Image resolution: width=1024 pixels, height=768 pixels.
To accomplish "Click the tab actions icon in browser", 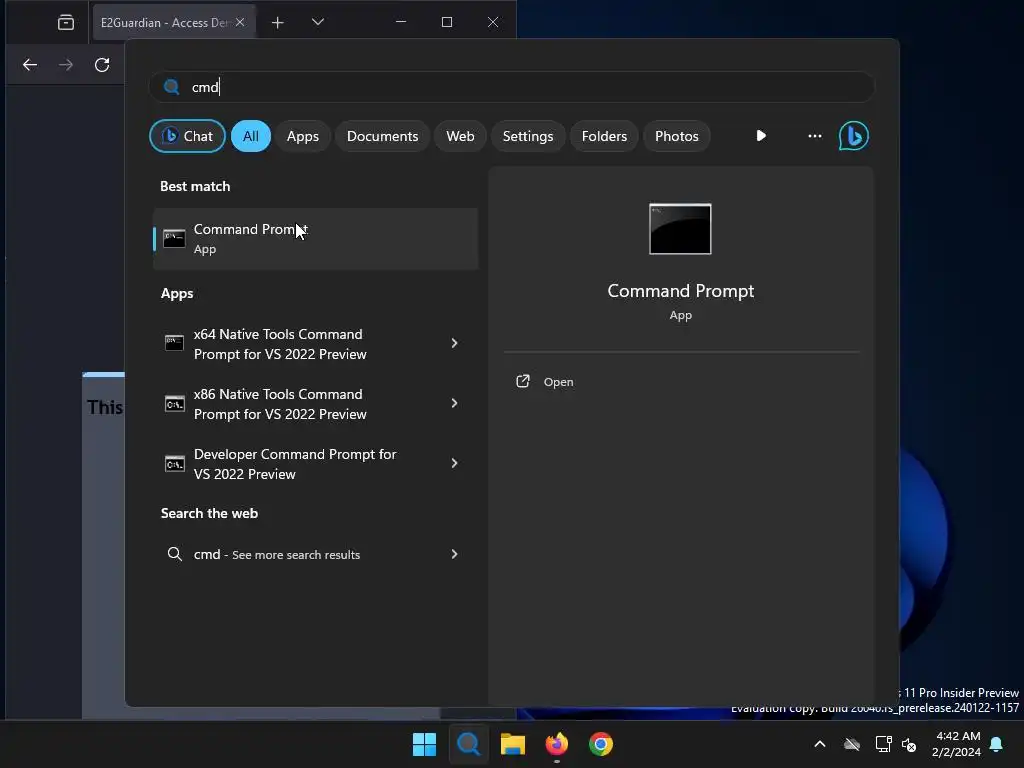I will (65, 22).
